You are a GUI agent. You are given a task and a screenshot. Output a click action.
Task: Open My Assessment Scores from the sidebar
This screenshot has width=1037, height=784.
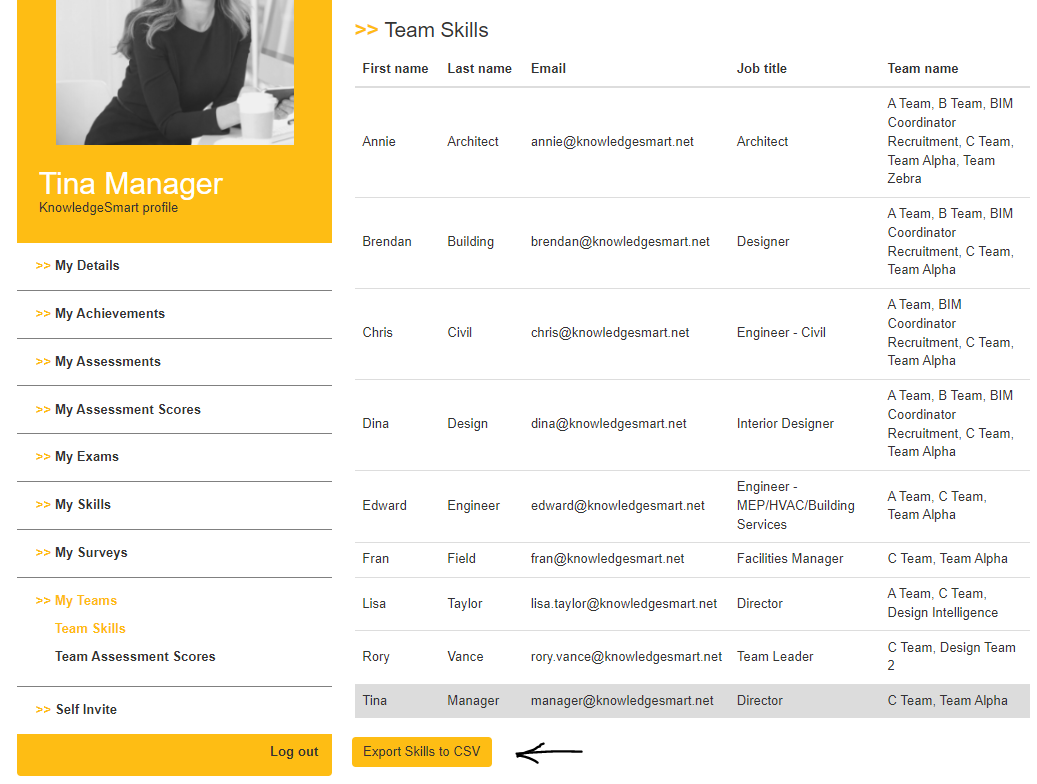pos(130,409)
